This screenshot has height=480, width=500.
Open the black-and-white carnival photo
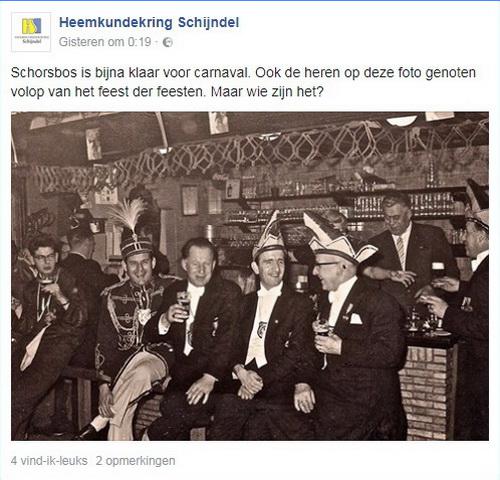(x=250, y=276)
